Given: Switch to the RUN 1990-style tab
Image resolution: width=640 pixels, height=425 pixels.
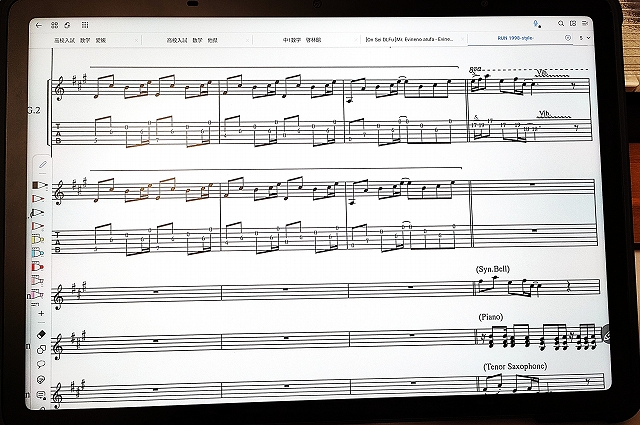Looking at the screenshot, I should (x=514, y=39).
